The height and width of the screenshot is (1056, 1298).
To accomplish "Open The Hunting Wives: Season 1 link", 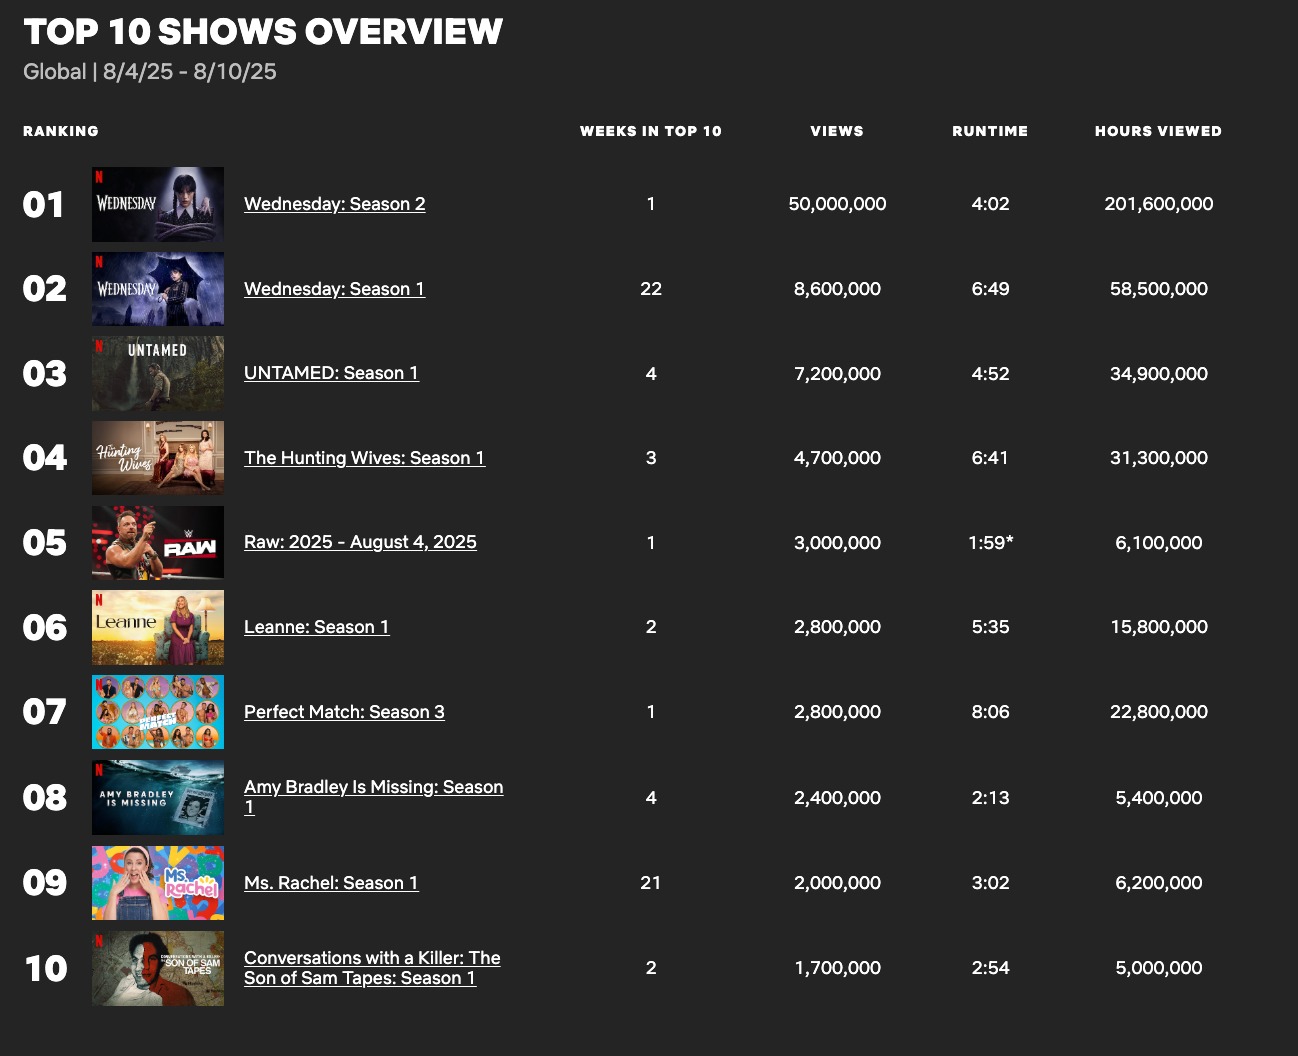I will click(x=365, y=458).
